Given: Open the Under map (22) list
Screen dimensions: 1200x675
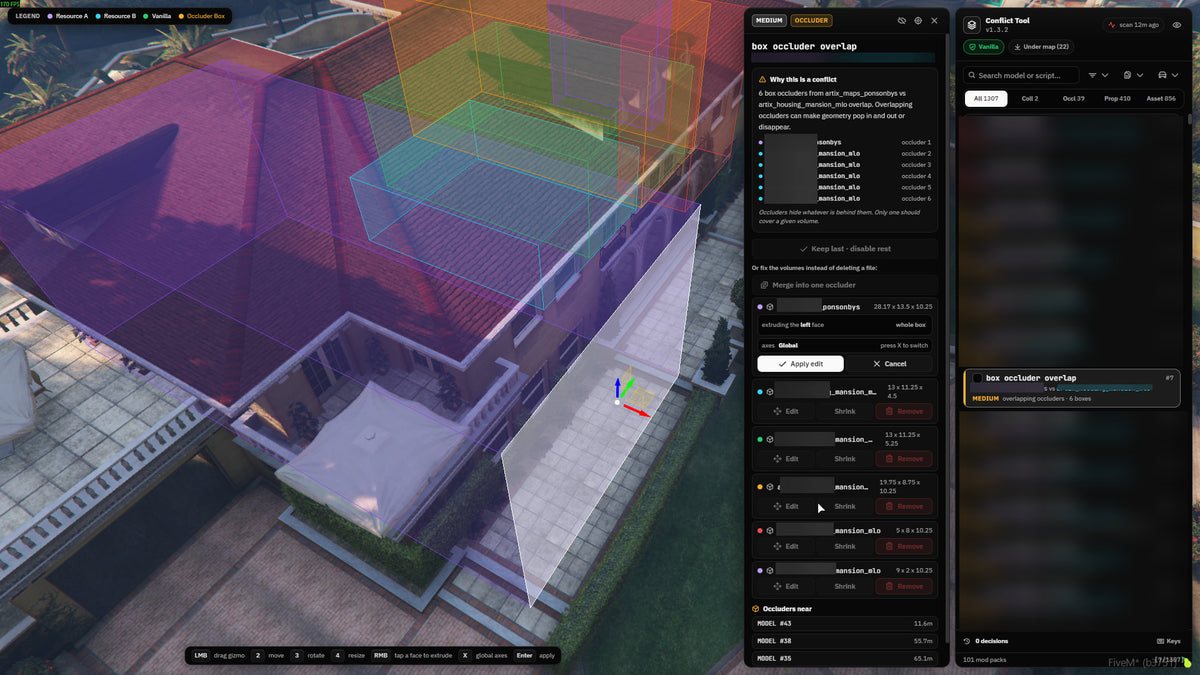Looking at the screenshot, I should [1041, 47].
